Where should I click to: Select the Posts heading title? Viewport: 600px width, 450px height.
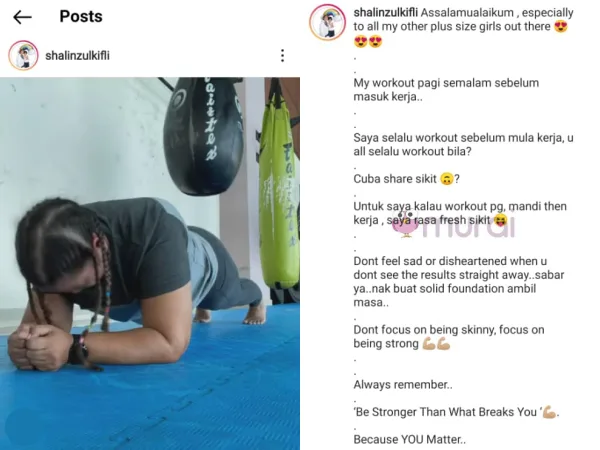(81, 16)
